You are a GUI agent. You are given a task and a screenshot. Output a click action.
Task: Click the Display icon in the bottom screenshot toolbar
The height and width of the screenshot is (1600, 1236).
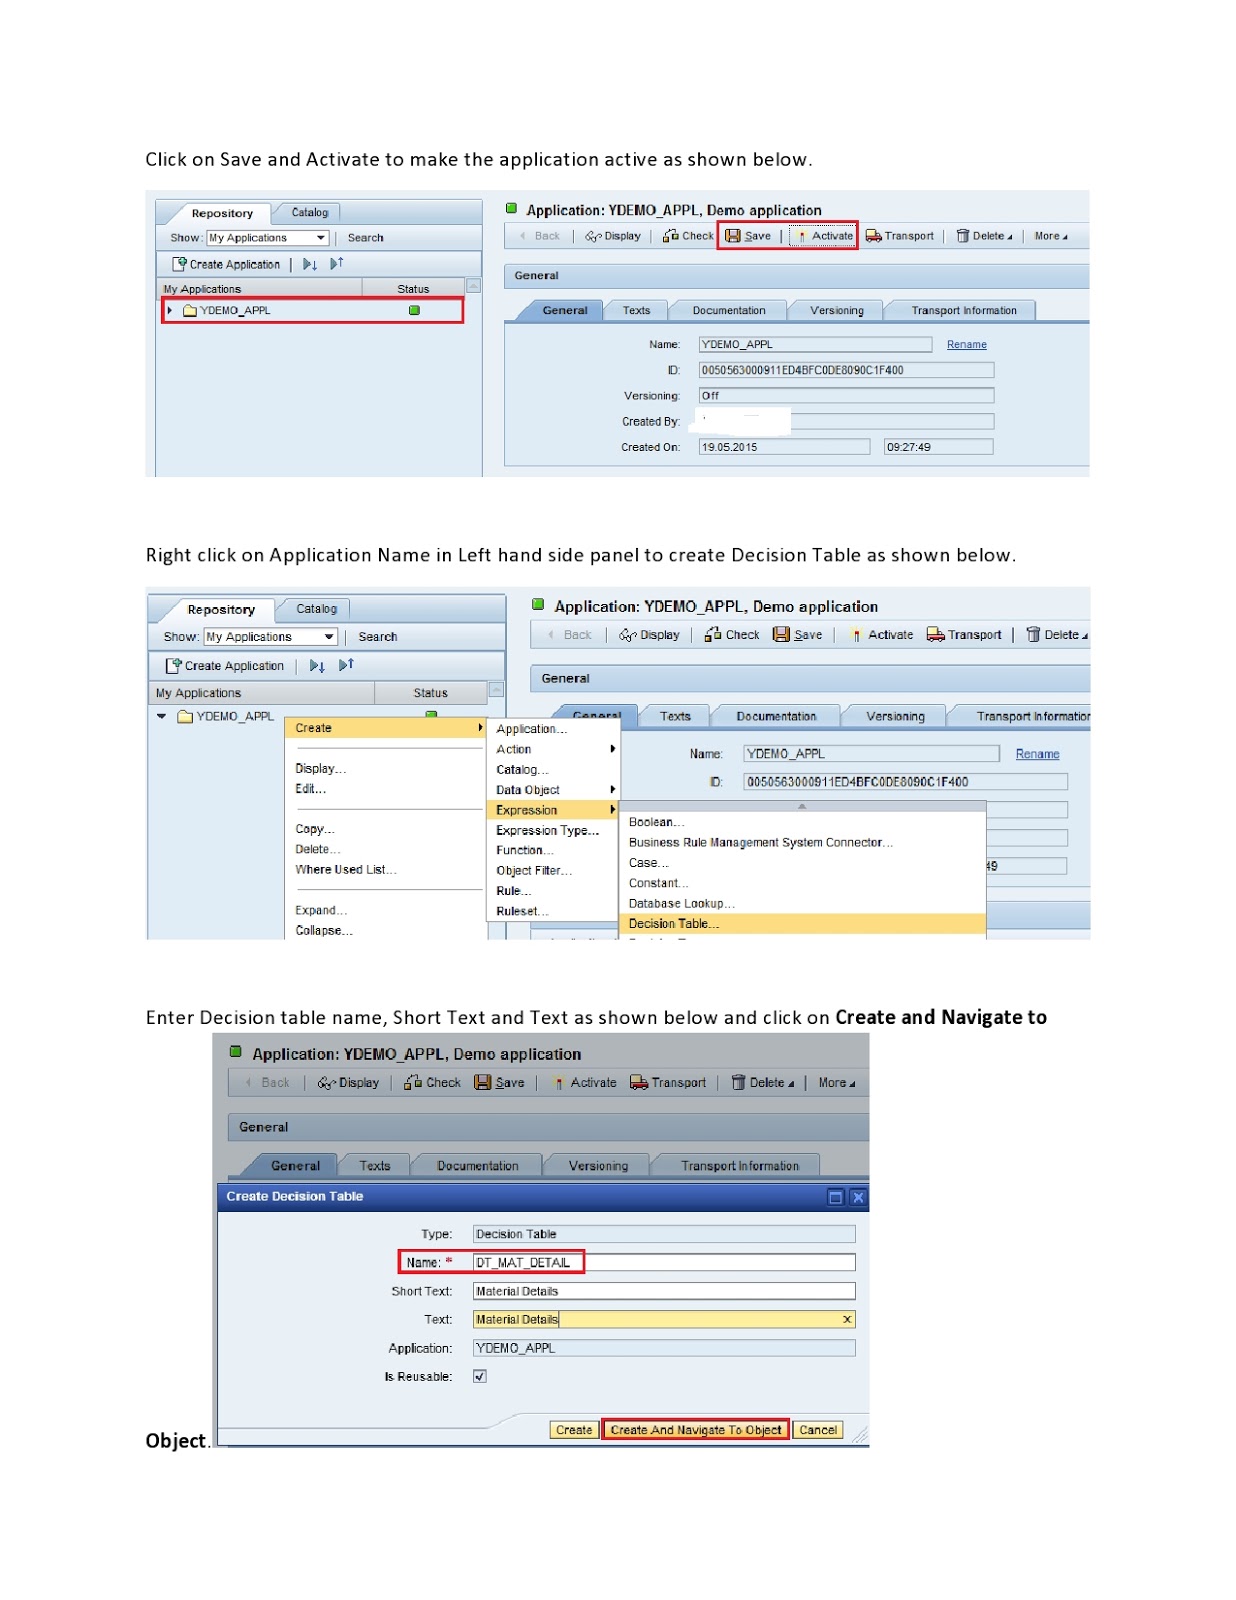tap(326, 1083)
